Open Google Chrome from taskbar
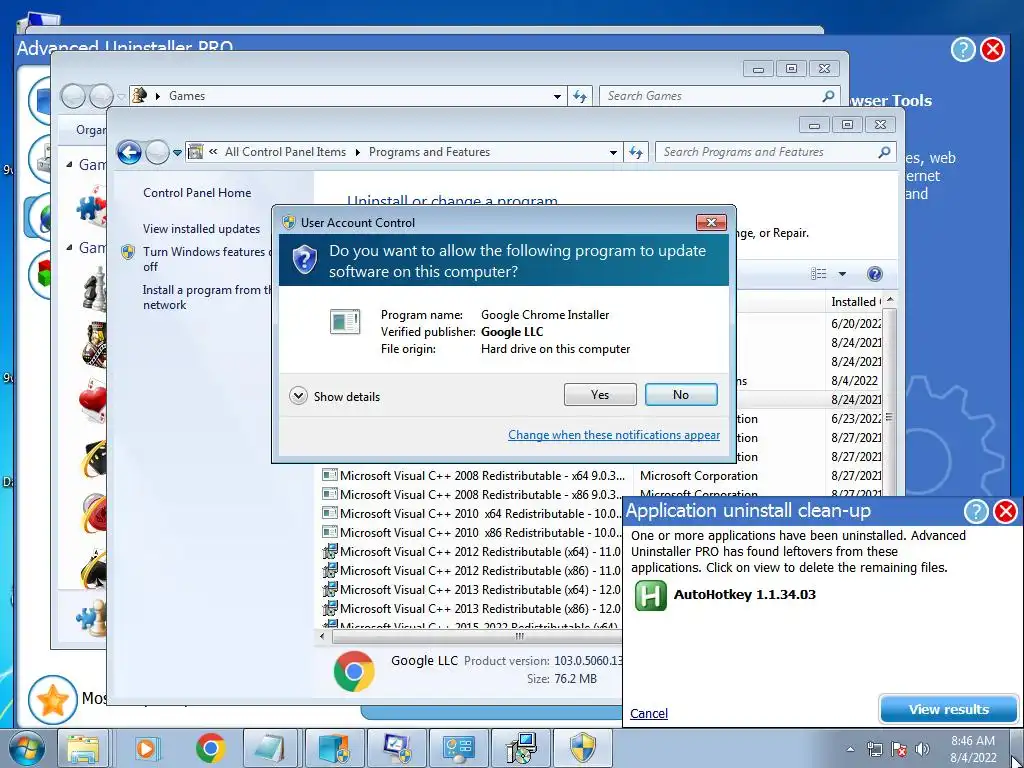 click(x=210, y=748)
